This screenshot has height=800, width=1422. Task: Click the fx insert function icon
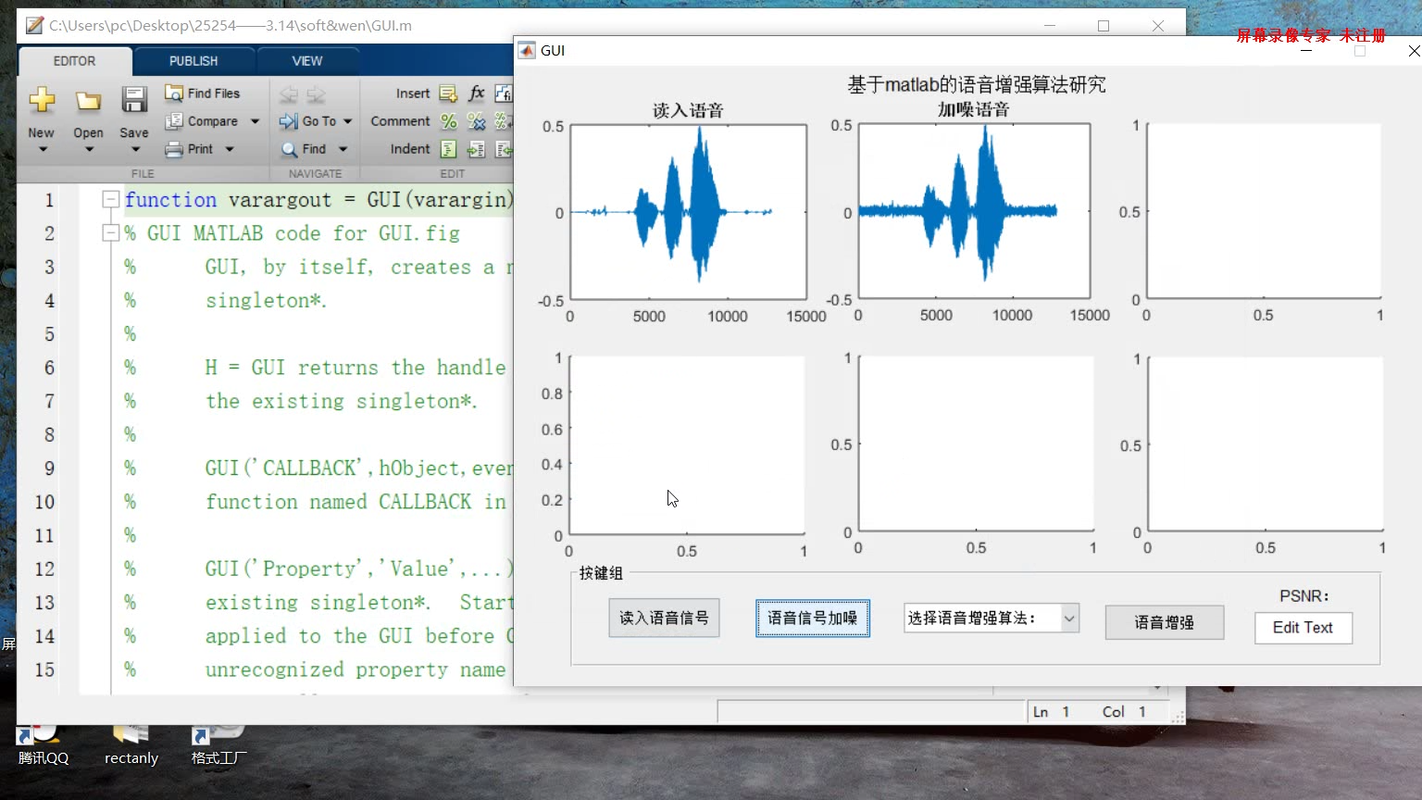(476, 93)
